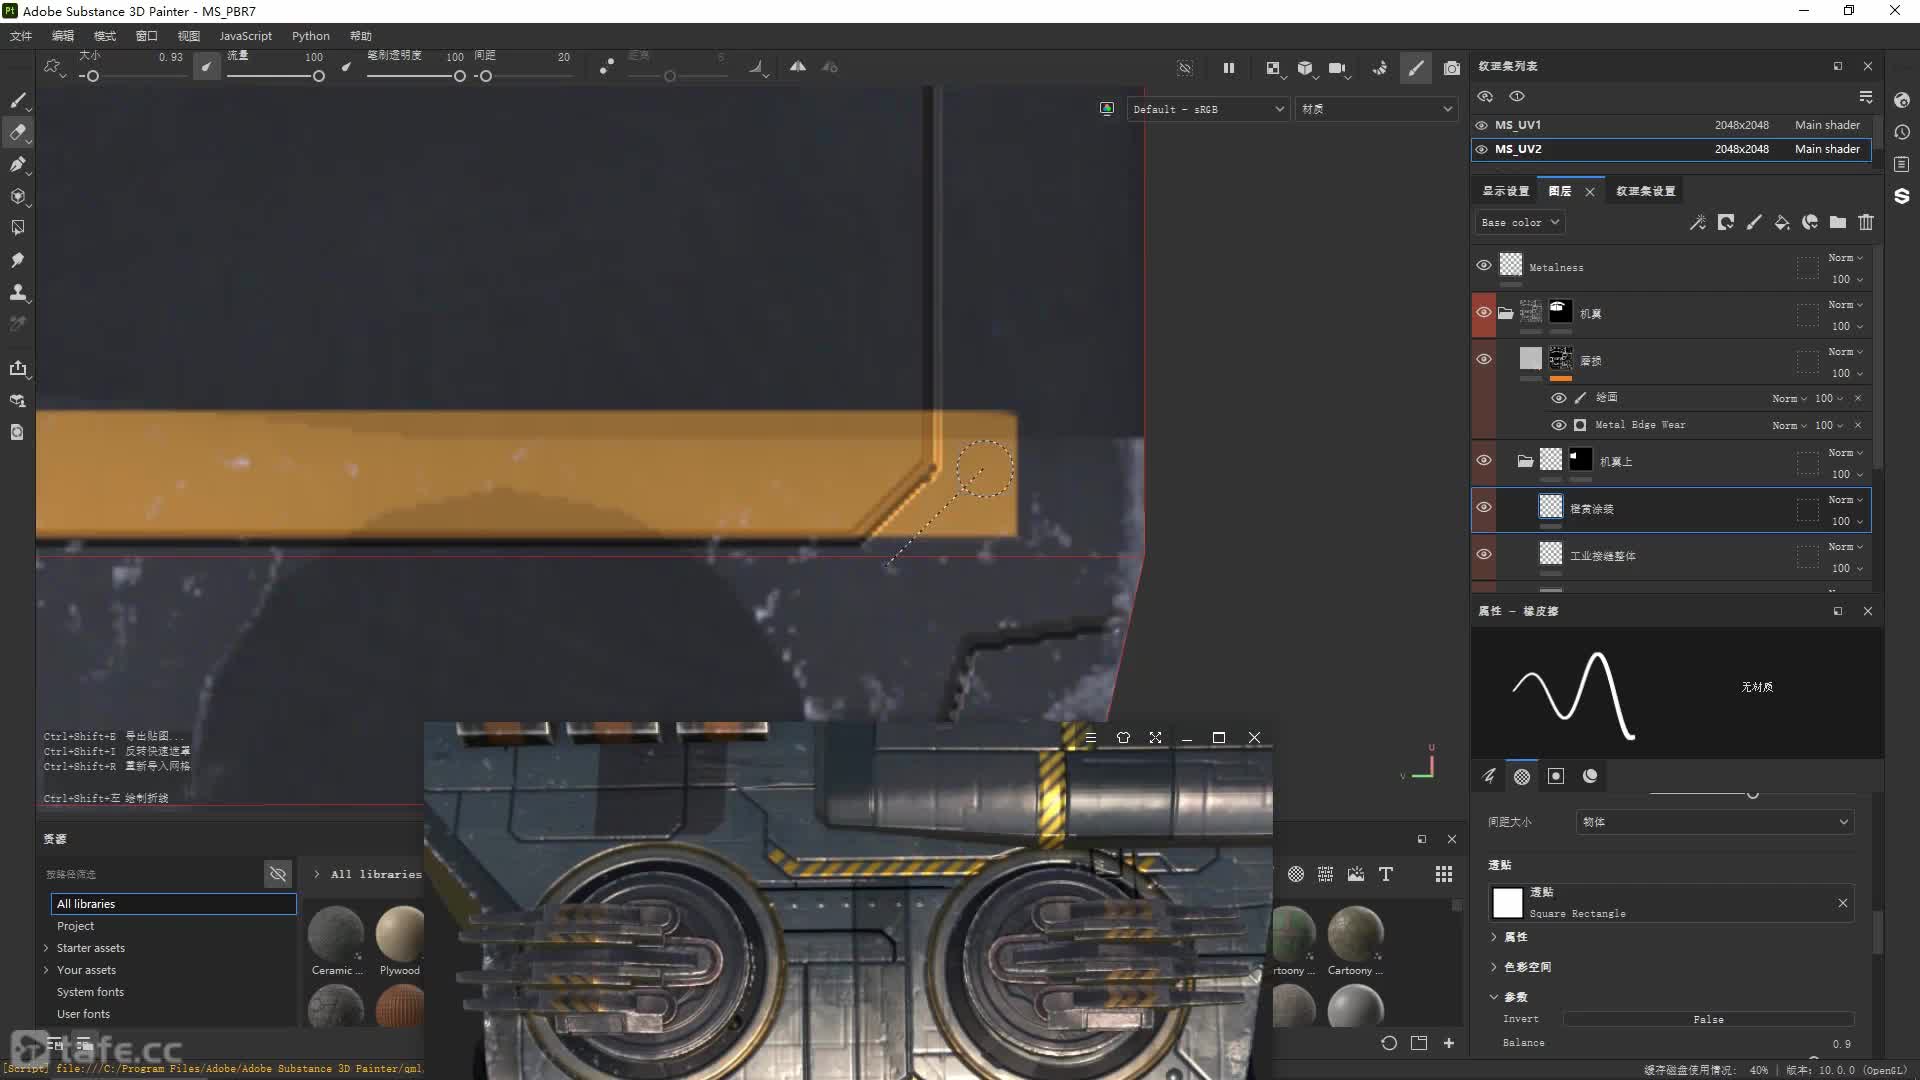Add a mask using the mask icon
Viewport: 1920px width, 1080px height.
pos(1725,222)
